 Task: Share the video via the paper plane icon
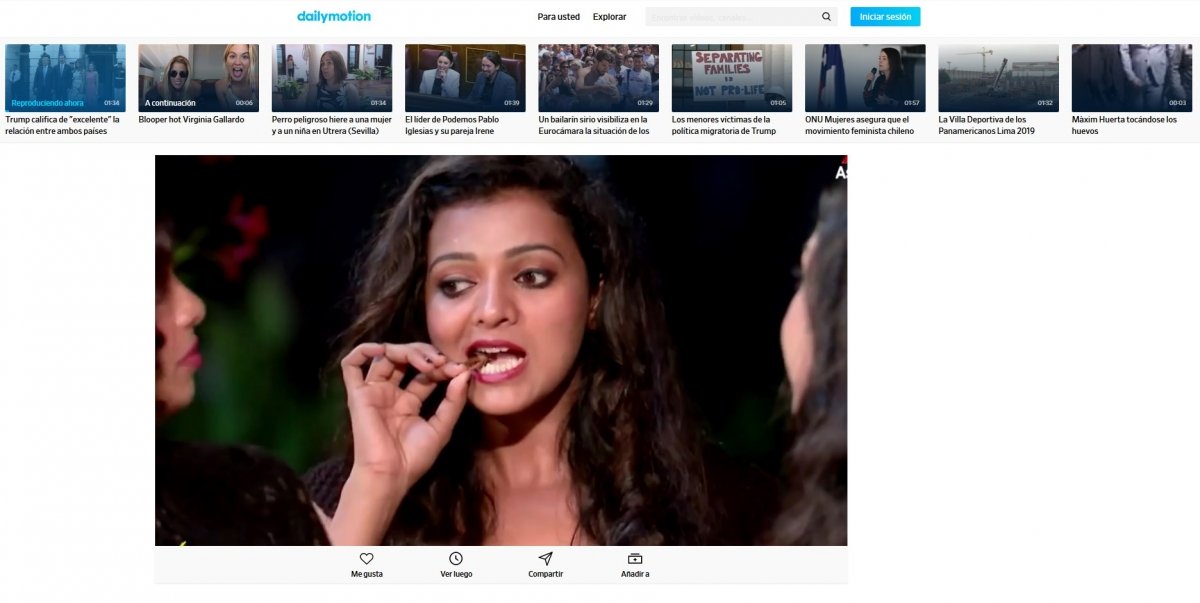[x=545, y=559]
